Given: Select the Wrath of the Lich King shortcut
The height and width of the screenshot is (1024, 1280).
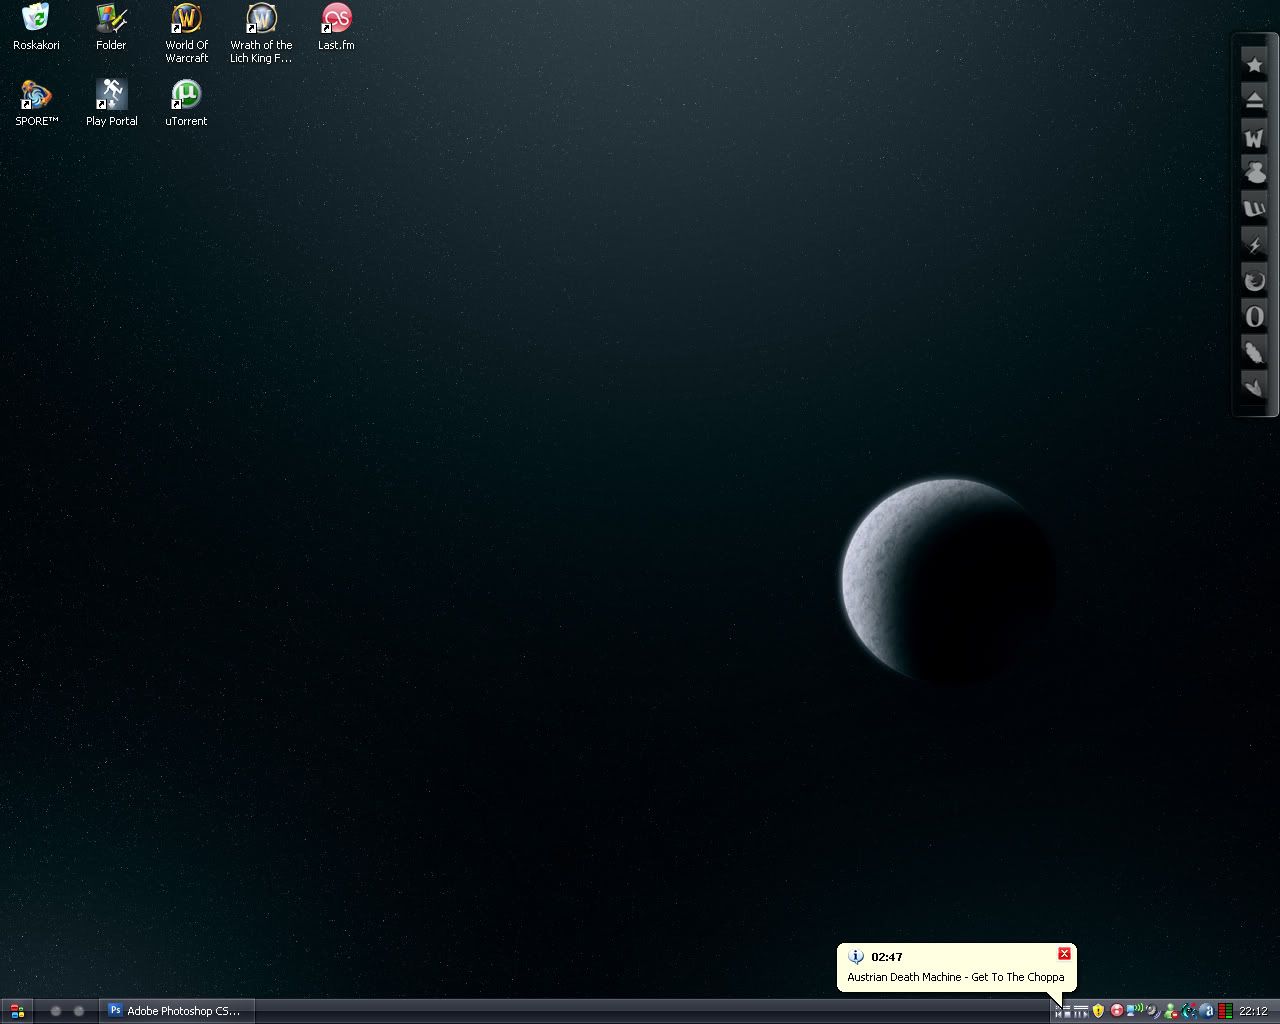Looking at the screenshot, I should (261, 19).
